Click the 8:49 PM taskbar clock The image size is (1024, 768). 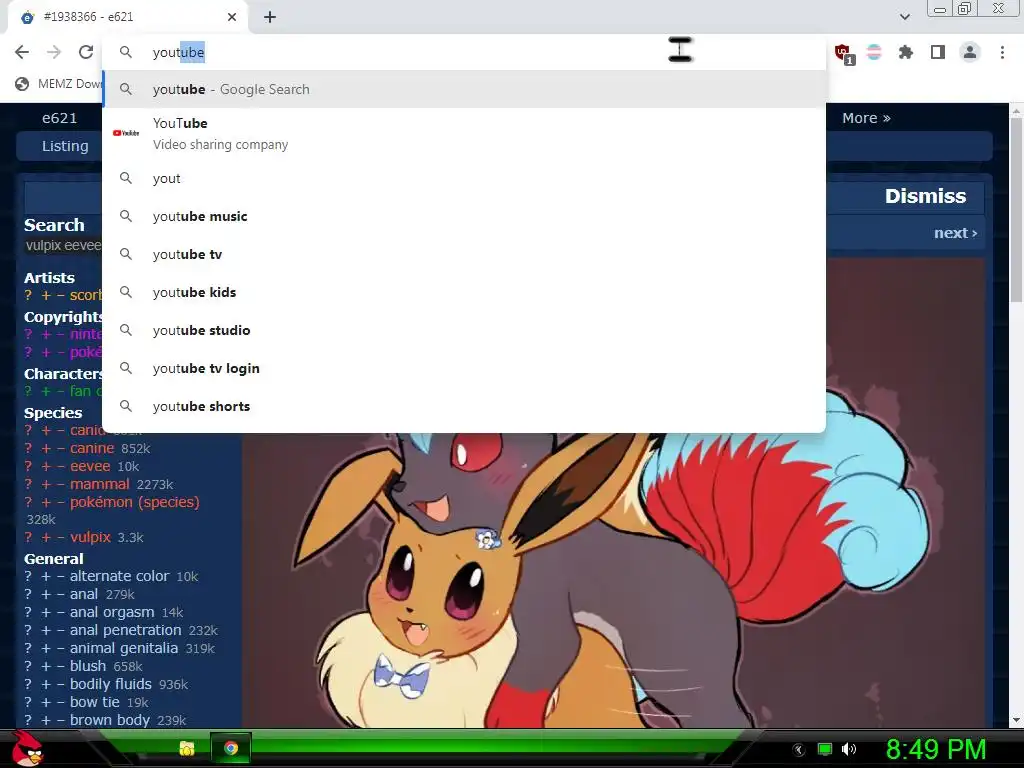936,749
